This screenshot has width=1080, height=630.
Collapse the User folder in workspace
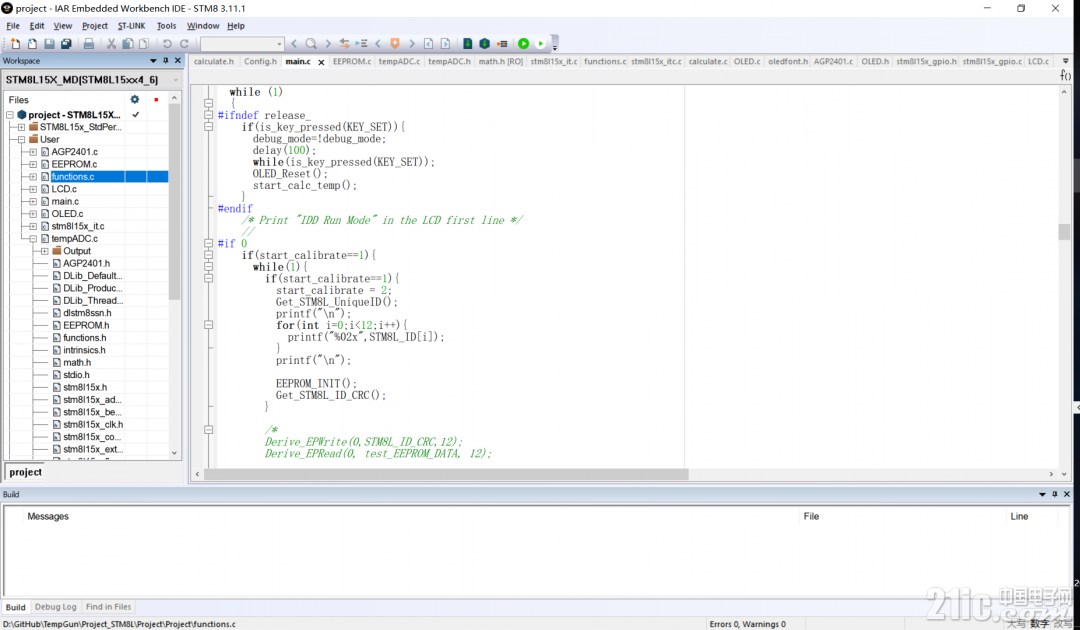tap(21, 140)
